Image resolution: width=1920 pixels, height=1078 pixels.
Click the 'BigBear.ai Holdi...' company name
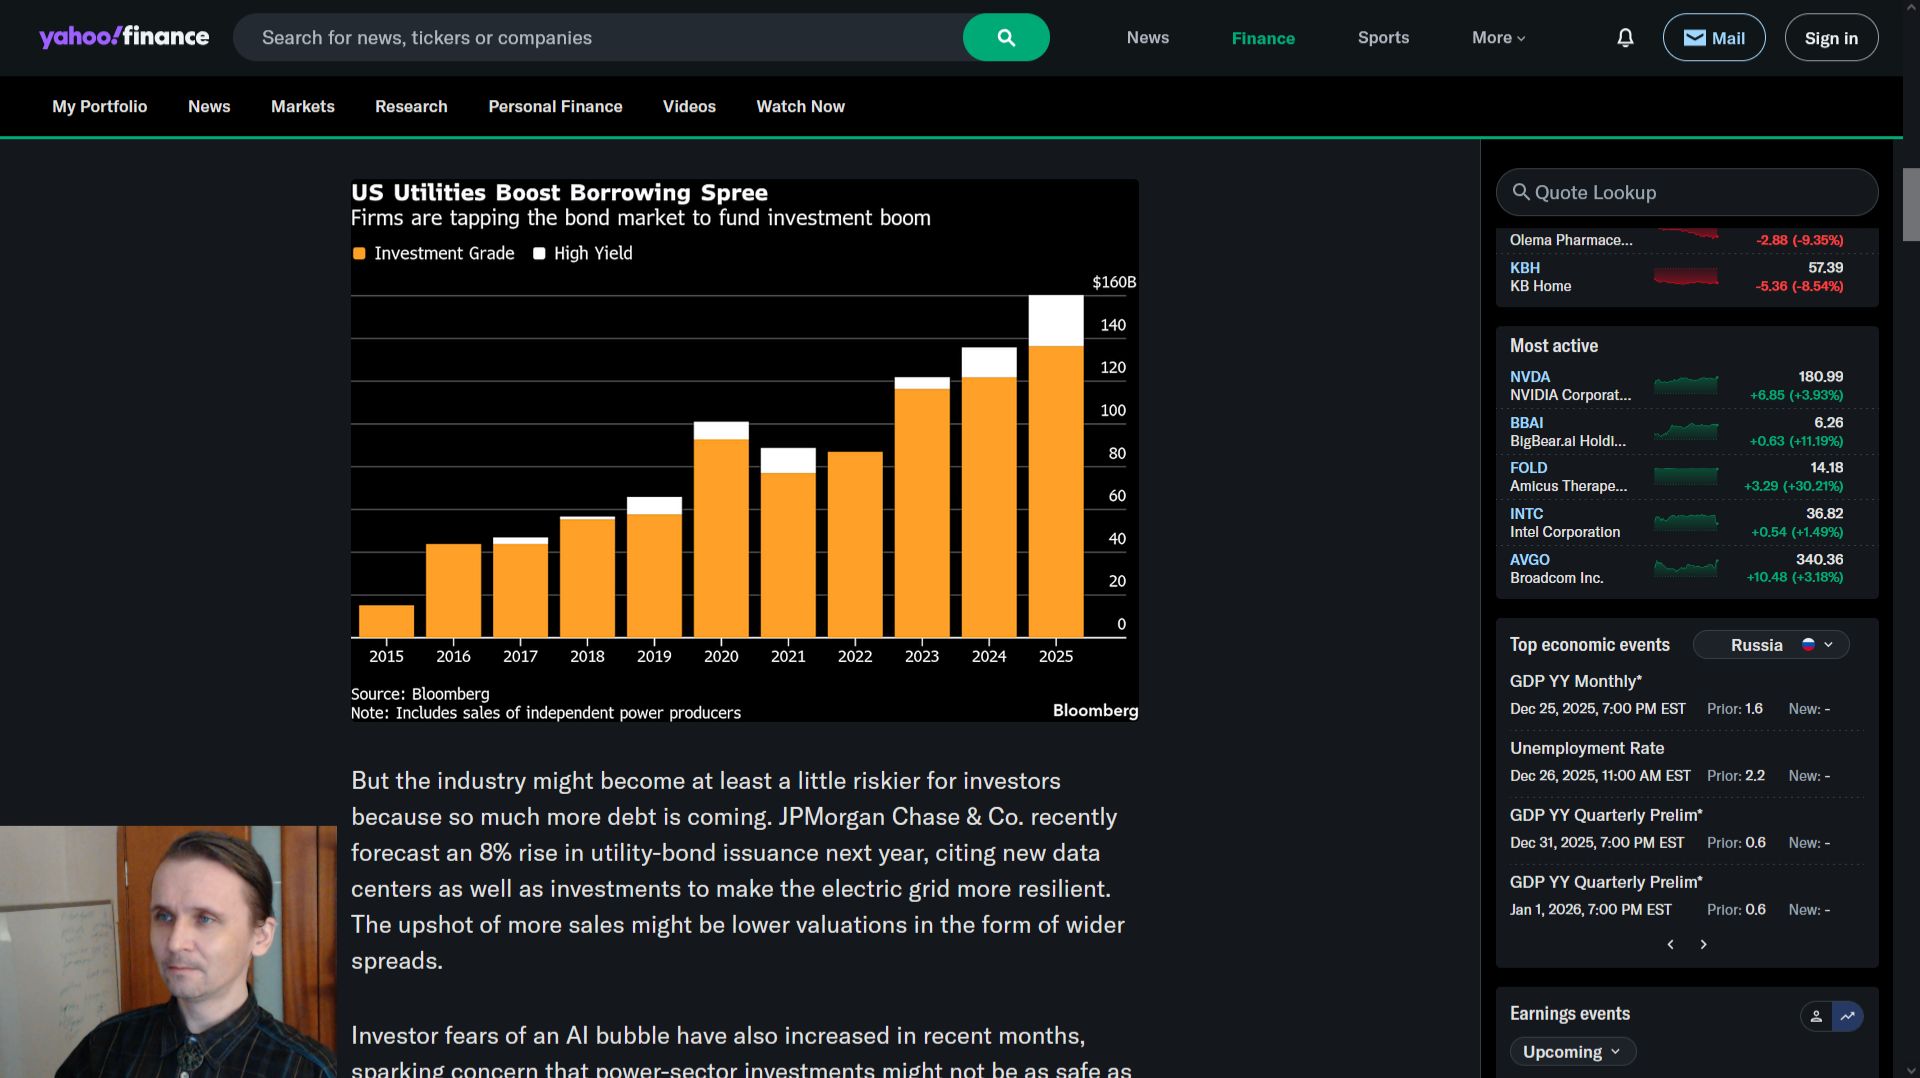[1568, 441]
